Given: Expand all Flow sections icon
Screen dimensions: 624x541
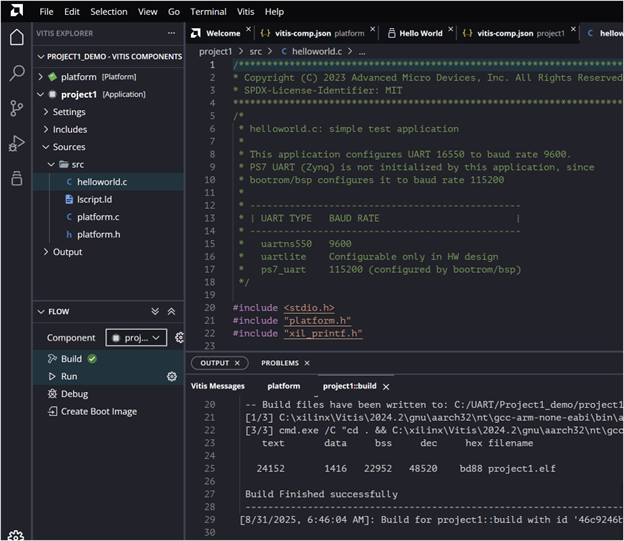Looking at the screenshot, I should pyautogui.click(x=155, y=311).
